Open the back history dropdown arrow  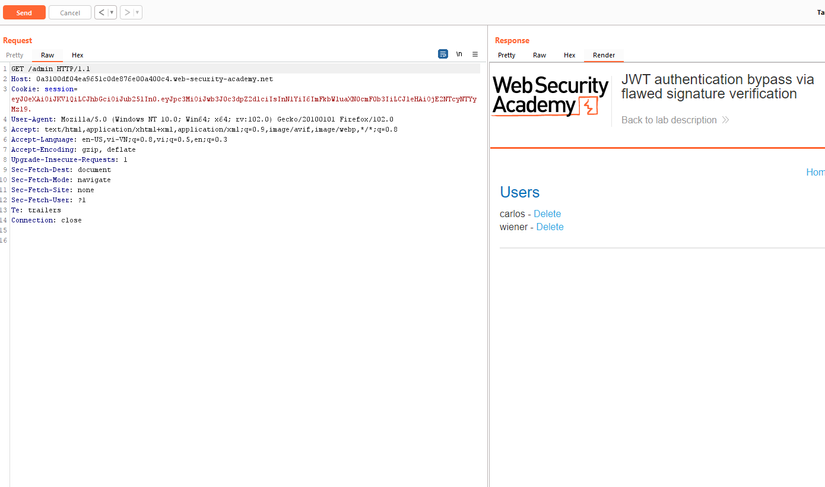(x=112, y=13)
